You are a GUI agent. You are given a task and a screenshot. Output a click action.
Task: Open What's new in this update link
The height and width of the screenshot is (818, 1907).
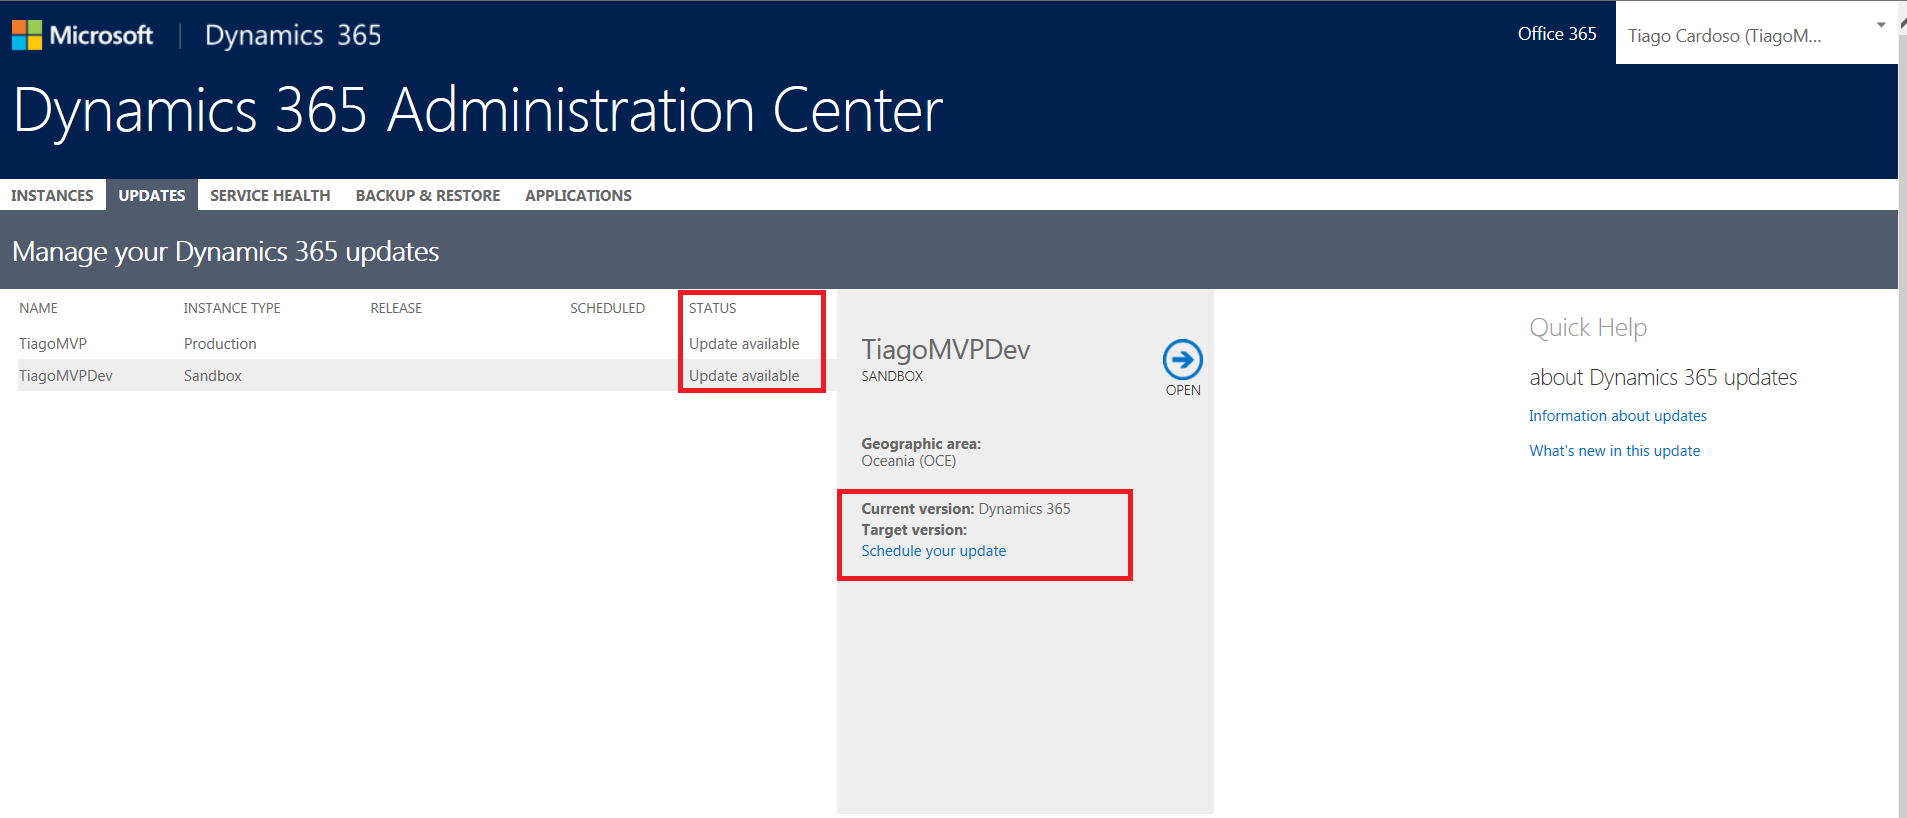point(1614,451)
